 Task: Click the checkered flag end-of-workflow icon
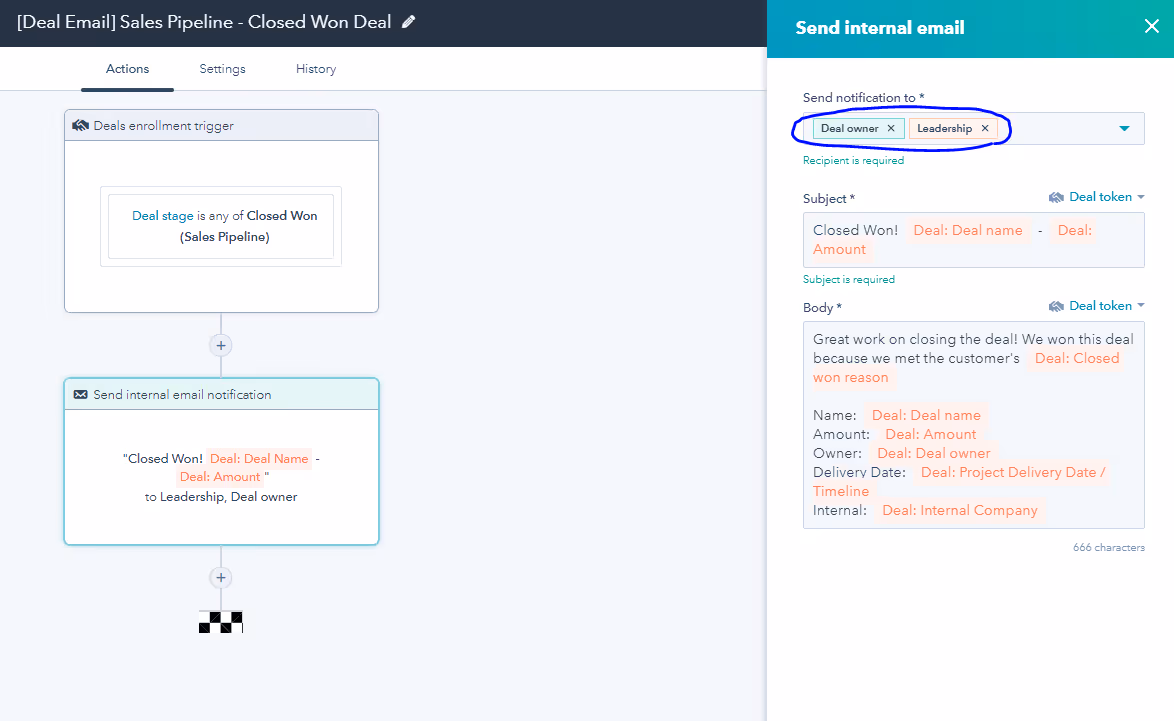(220, 621)
